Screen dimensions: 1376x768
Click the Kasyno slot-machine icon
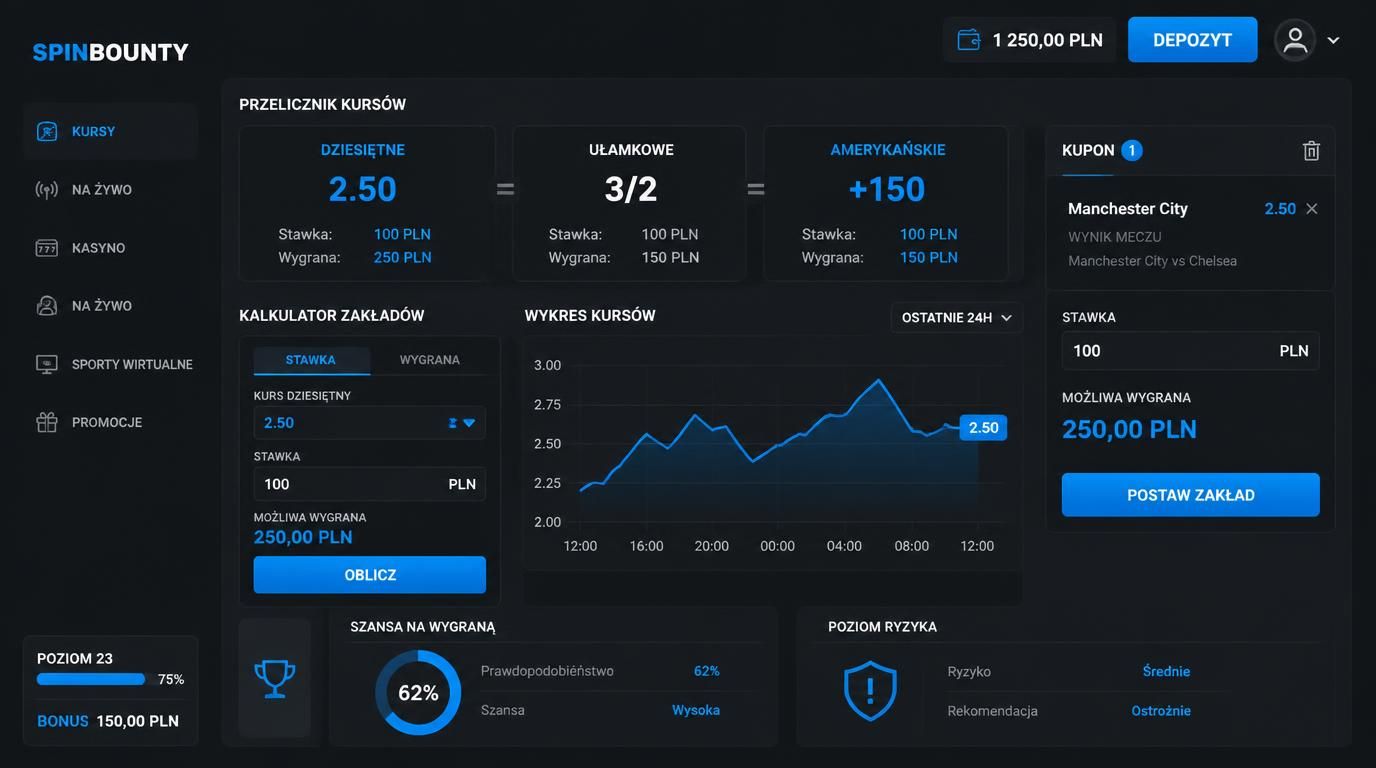[x=47, y=248]
